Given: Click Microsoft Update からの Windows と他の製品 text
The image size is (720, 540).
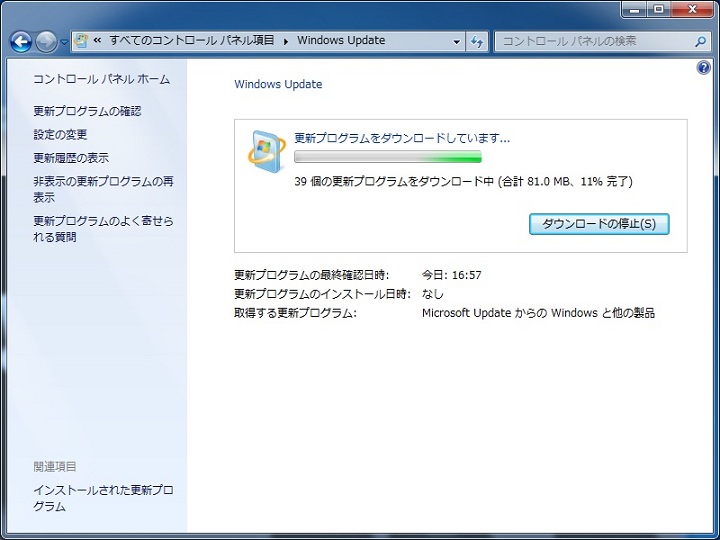Looking at the screenshot, I should (538, 313).
